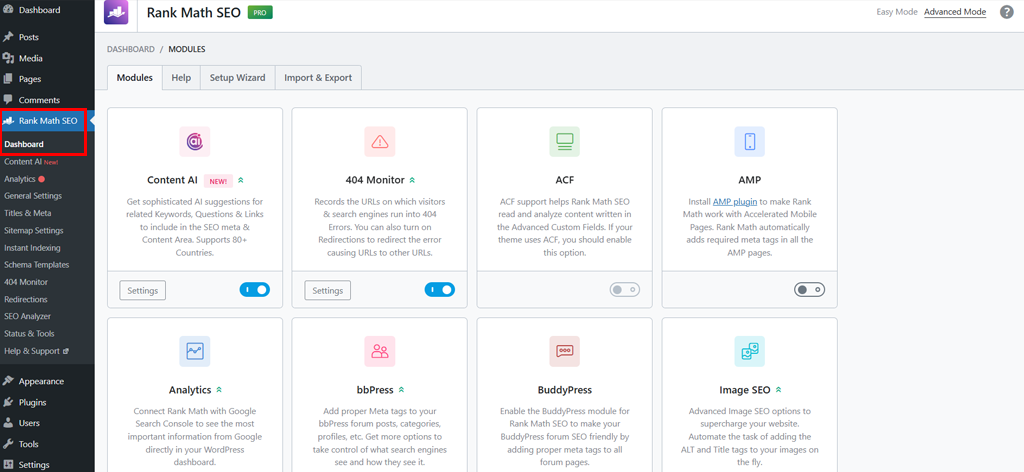Open Titles & Meta submenu item

27,213
